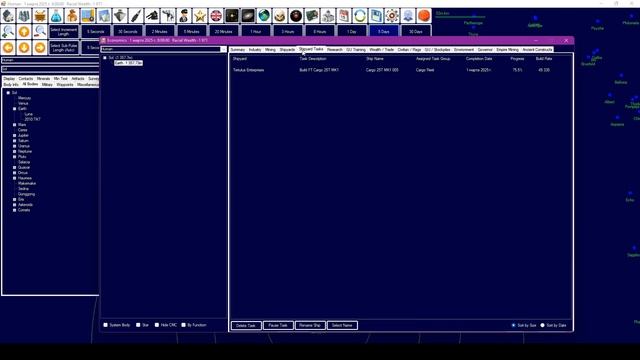The width and height of the screenshot is (640, 360).
Task: Open the Wealth / Trade tab
Action: tap(382, 49)
